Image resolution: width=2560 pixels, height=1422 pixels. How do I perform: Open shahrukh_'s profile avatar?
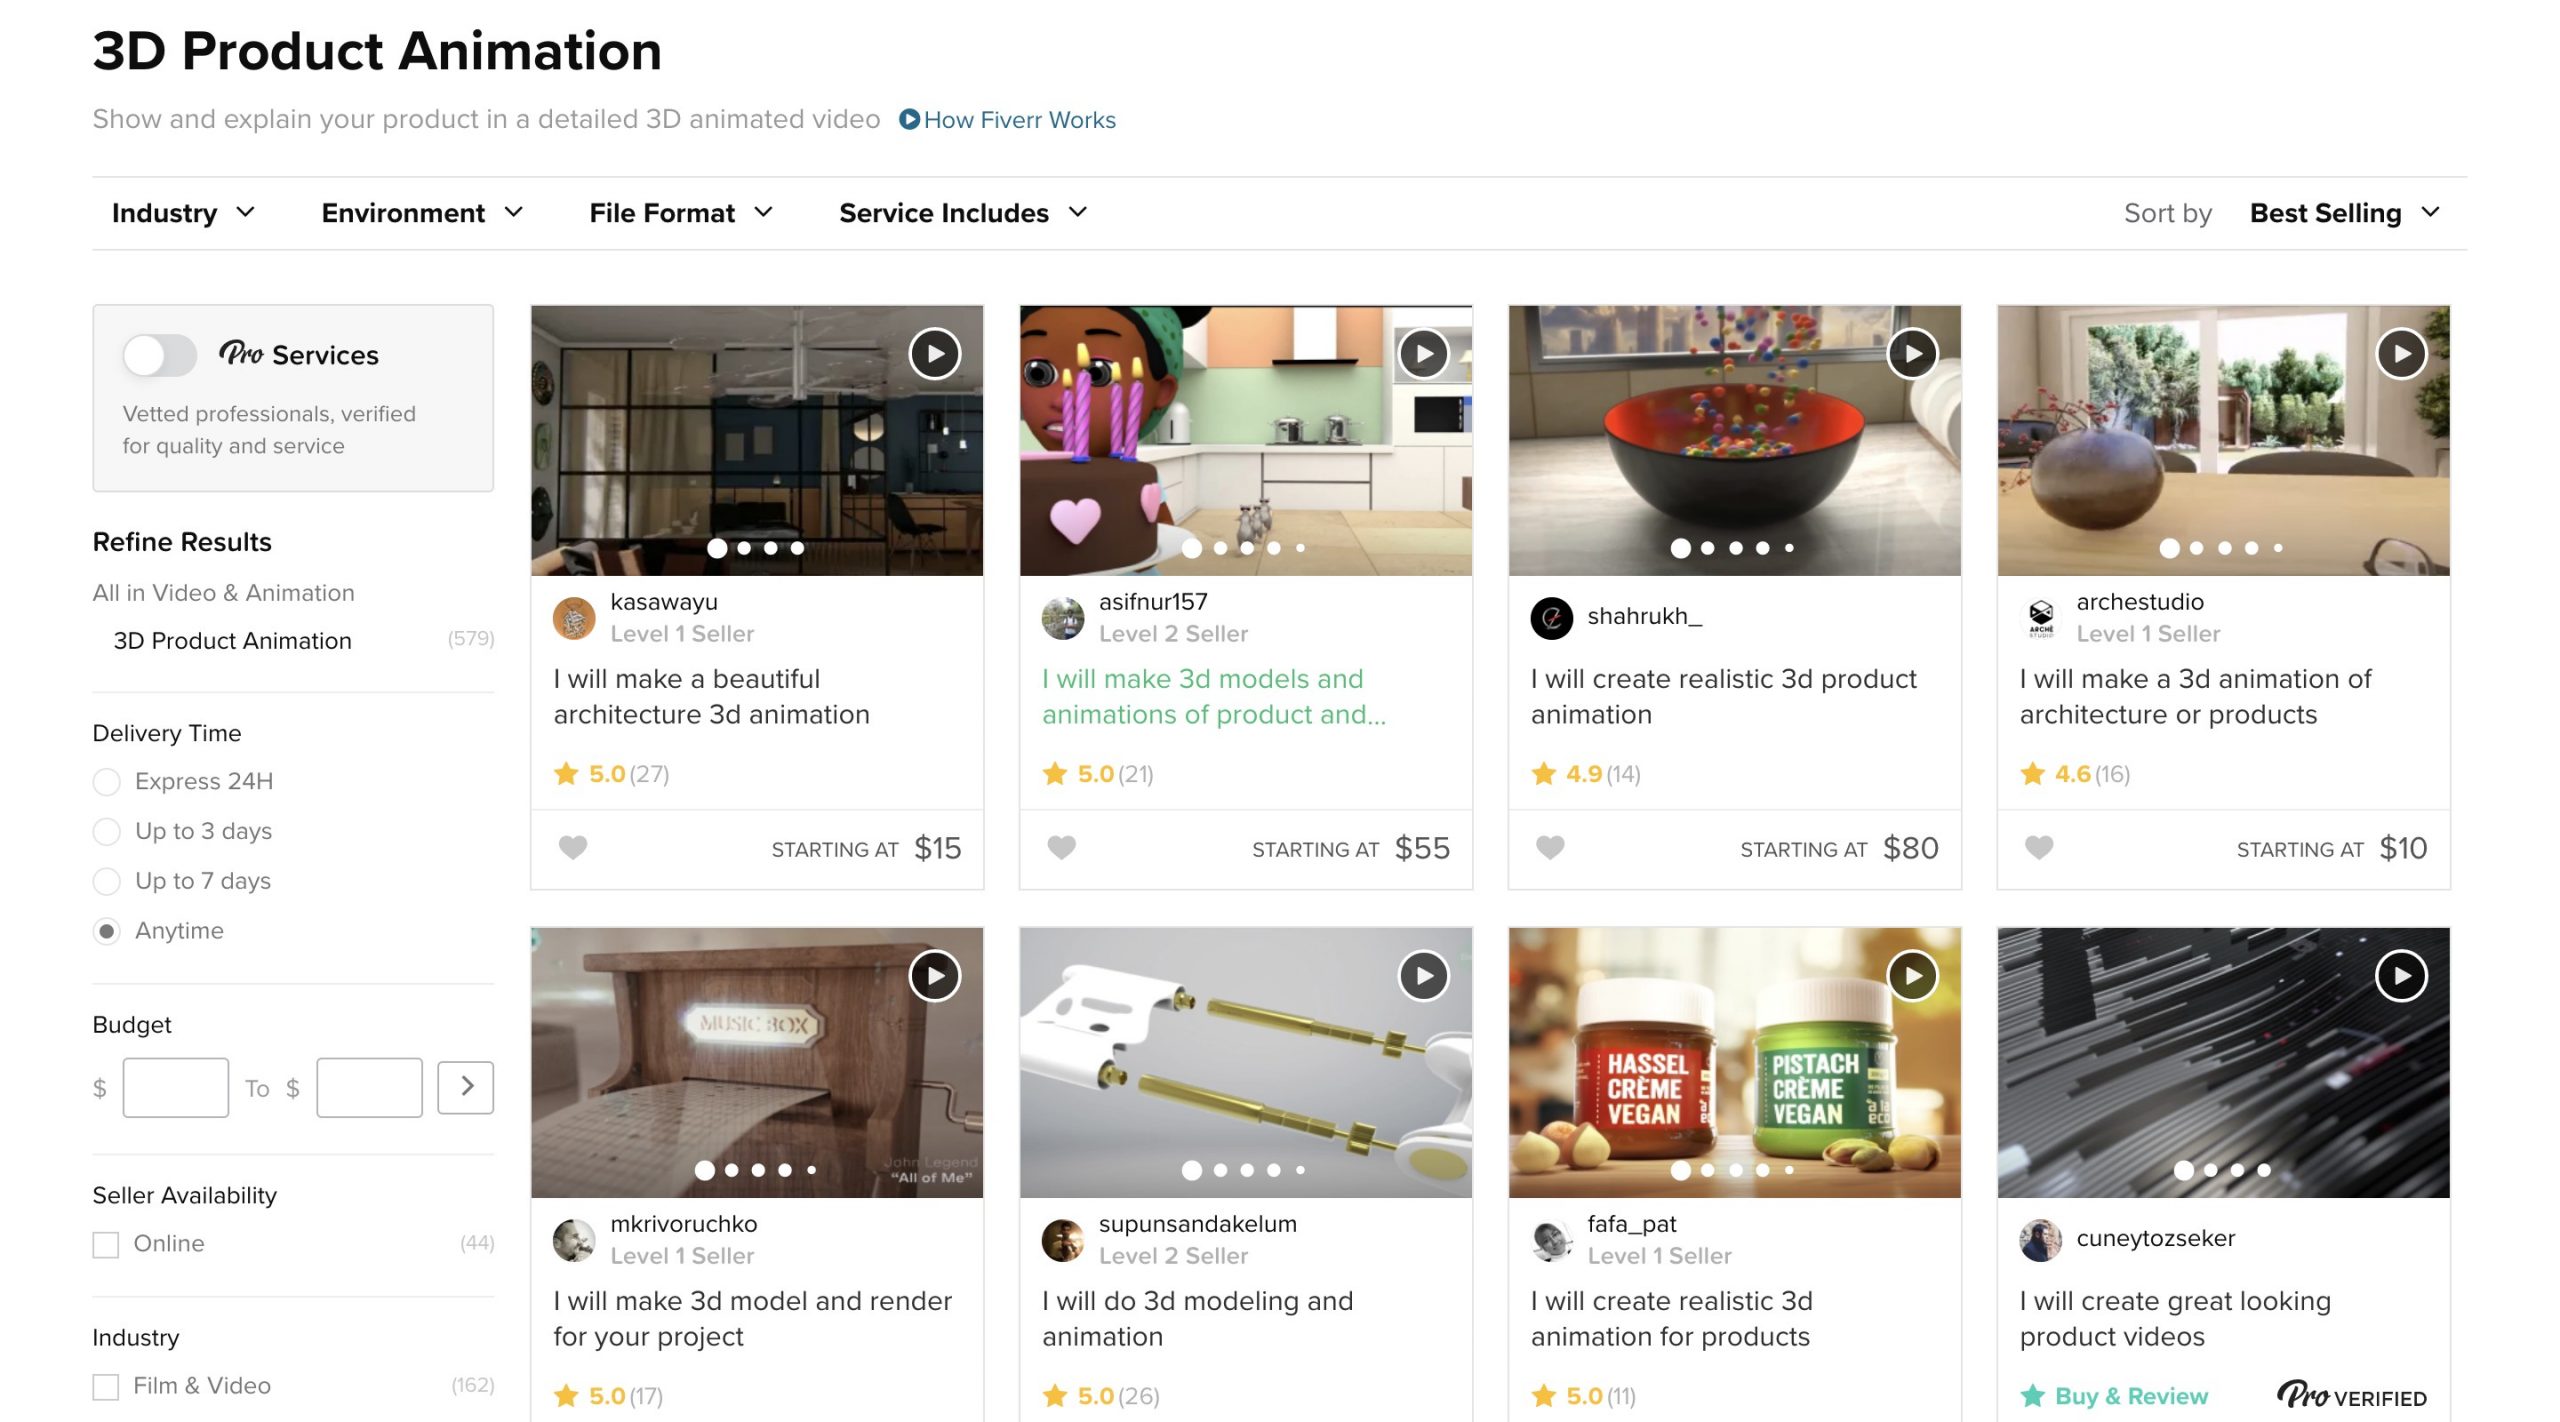(x=1552, y=618)
